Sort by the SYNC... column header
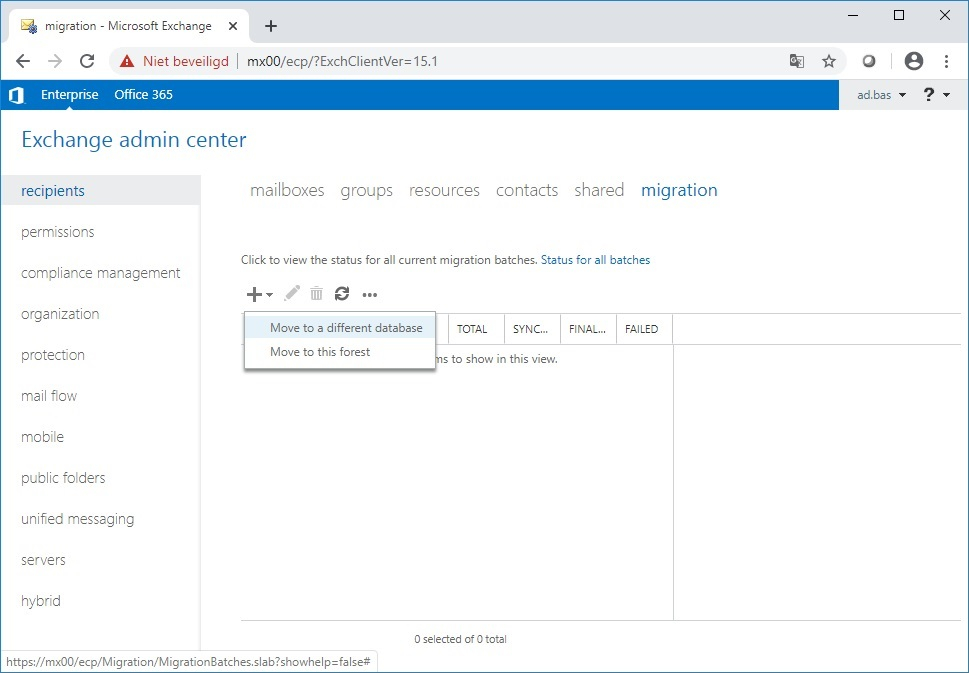The image size is (969, 673). click(532, 329)
